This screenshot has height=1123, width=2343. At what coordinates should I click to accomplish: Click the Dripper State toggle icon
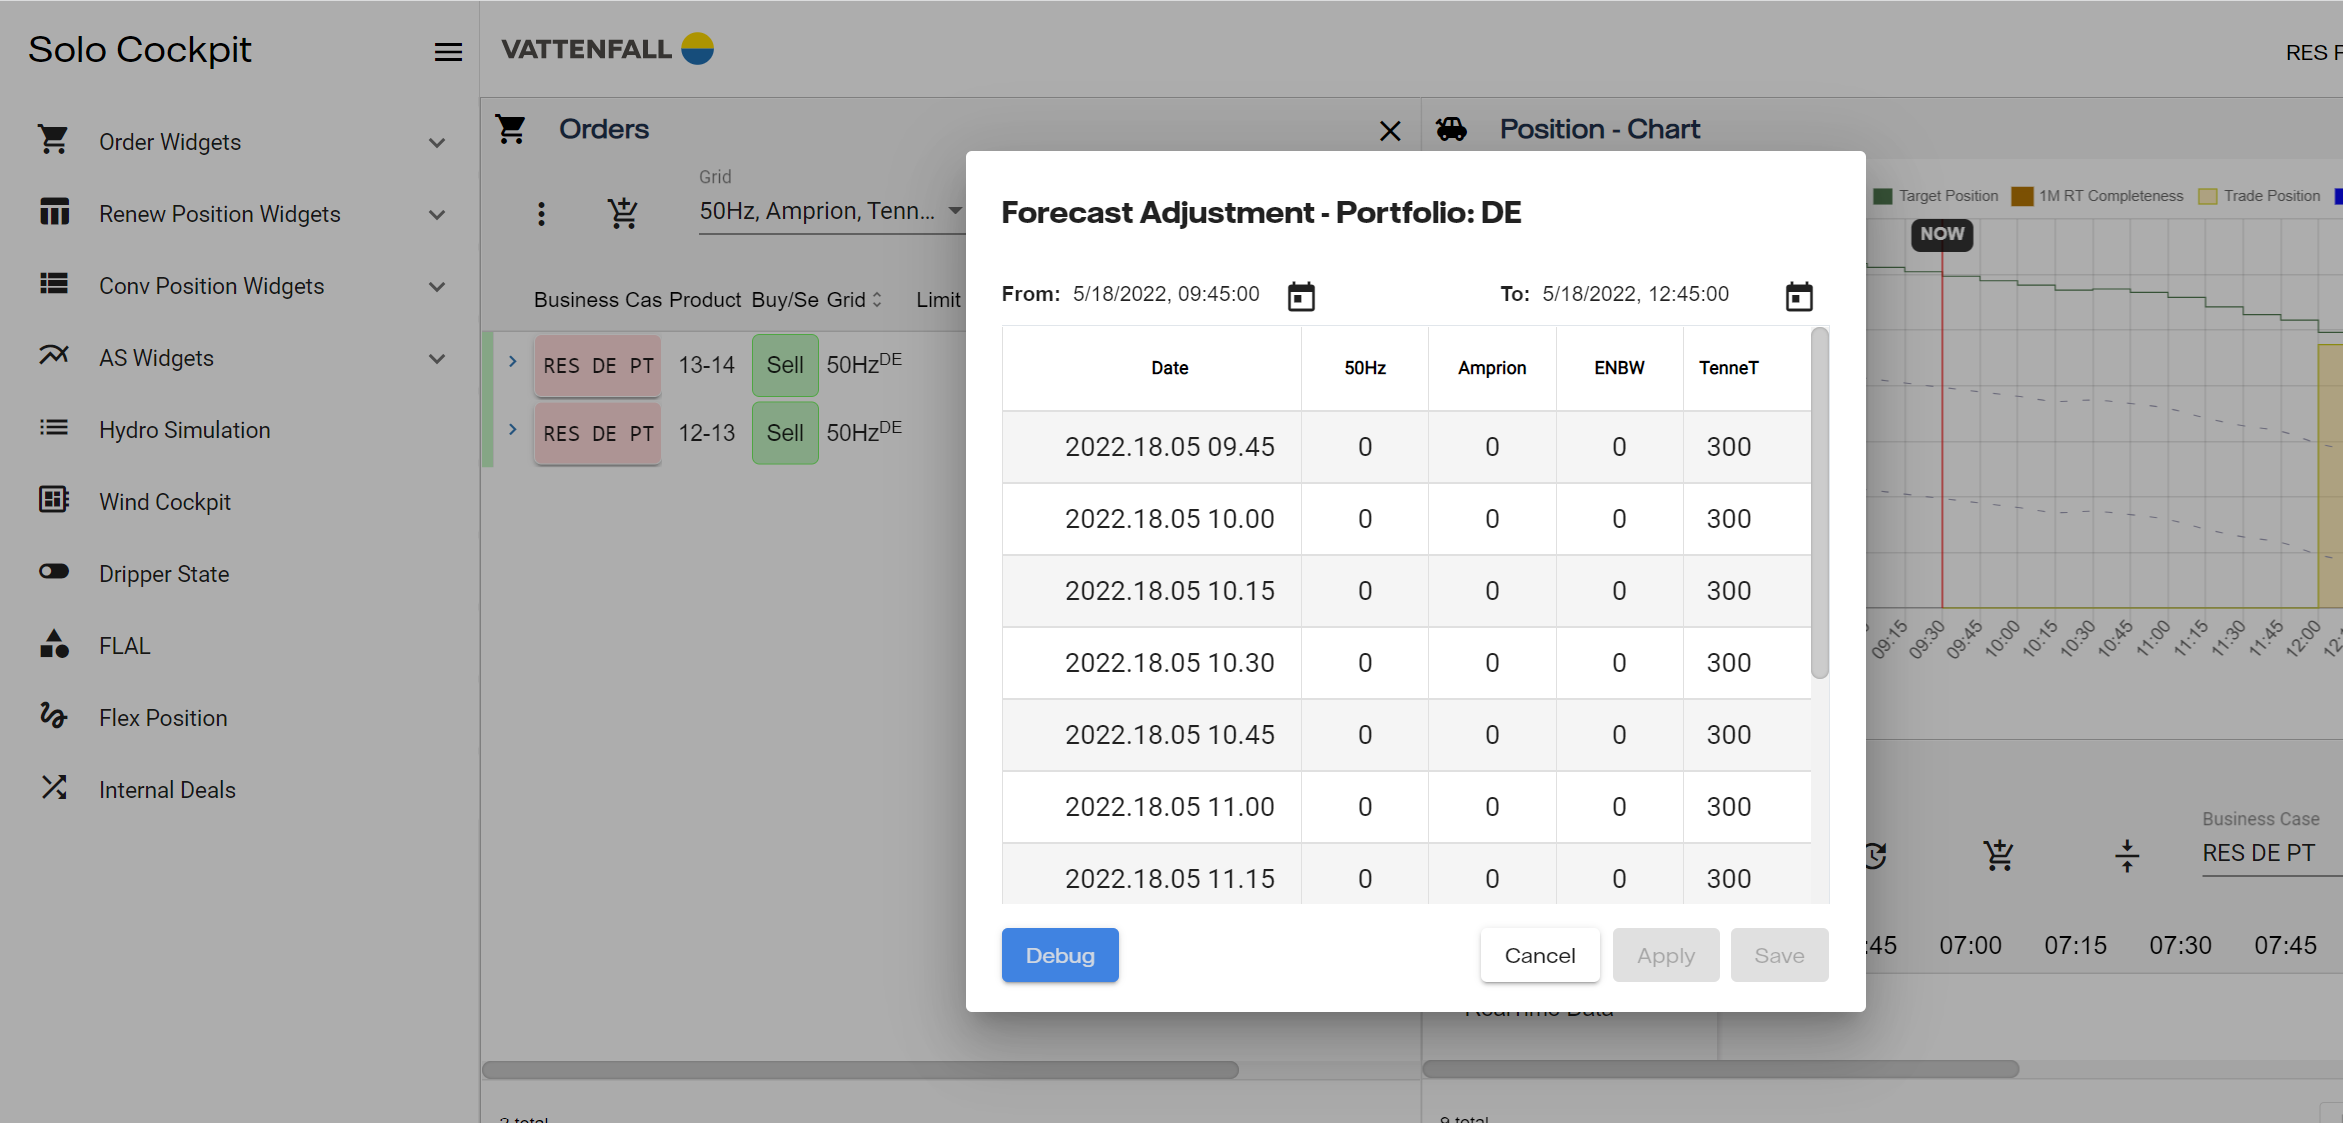click(x=54, y=572)
